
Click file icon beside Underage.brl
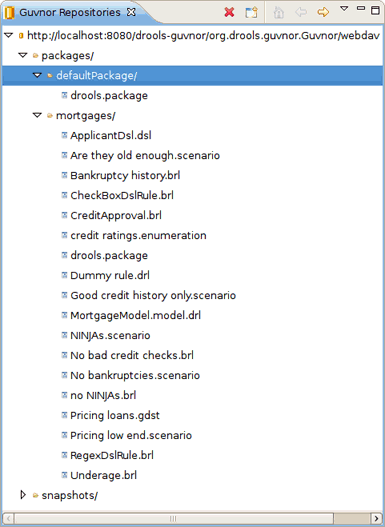coord(64,475)
